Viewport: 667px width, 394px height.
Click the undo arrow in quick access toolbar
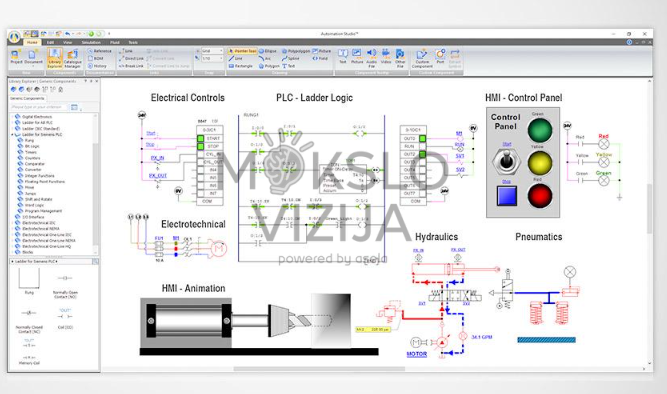[67, 34]
